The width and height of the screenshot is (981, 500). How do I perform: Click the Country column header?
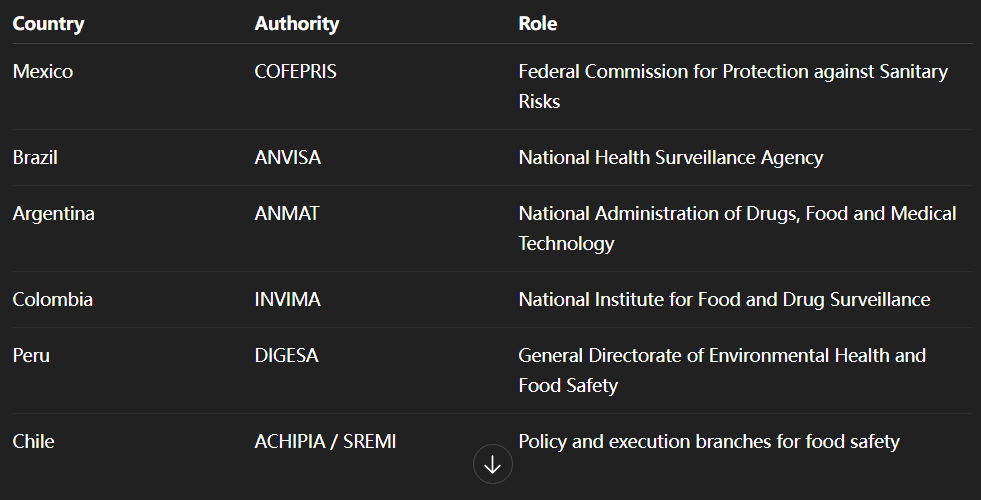48,23
